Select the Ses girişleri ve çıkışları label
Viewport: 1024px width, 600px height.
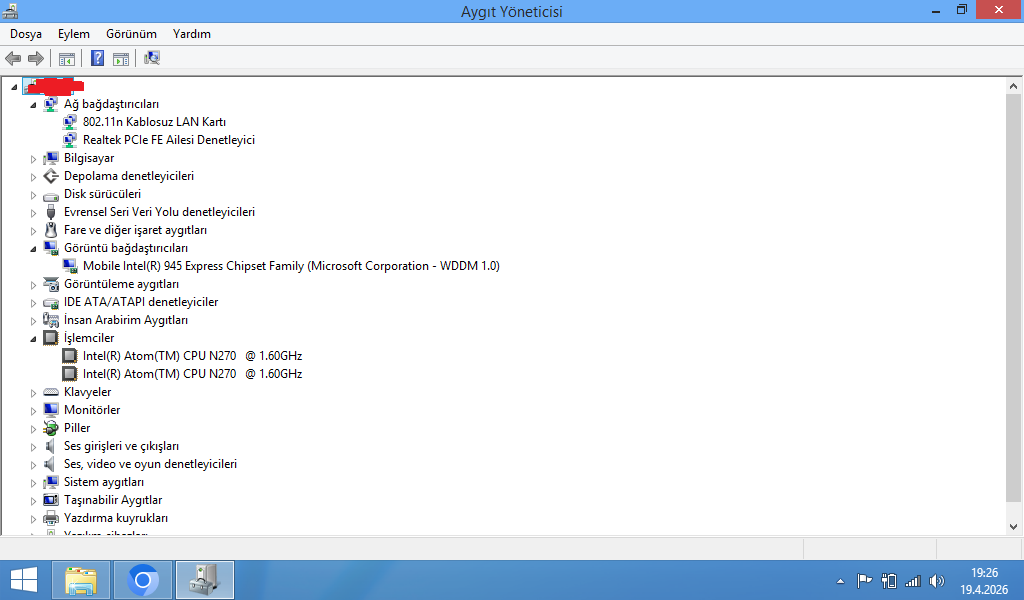pyautogui.click(x=121, y=446)
